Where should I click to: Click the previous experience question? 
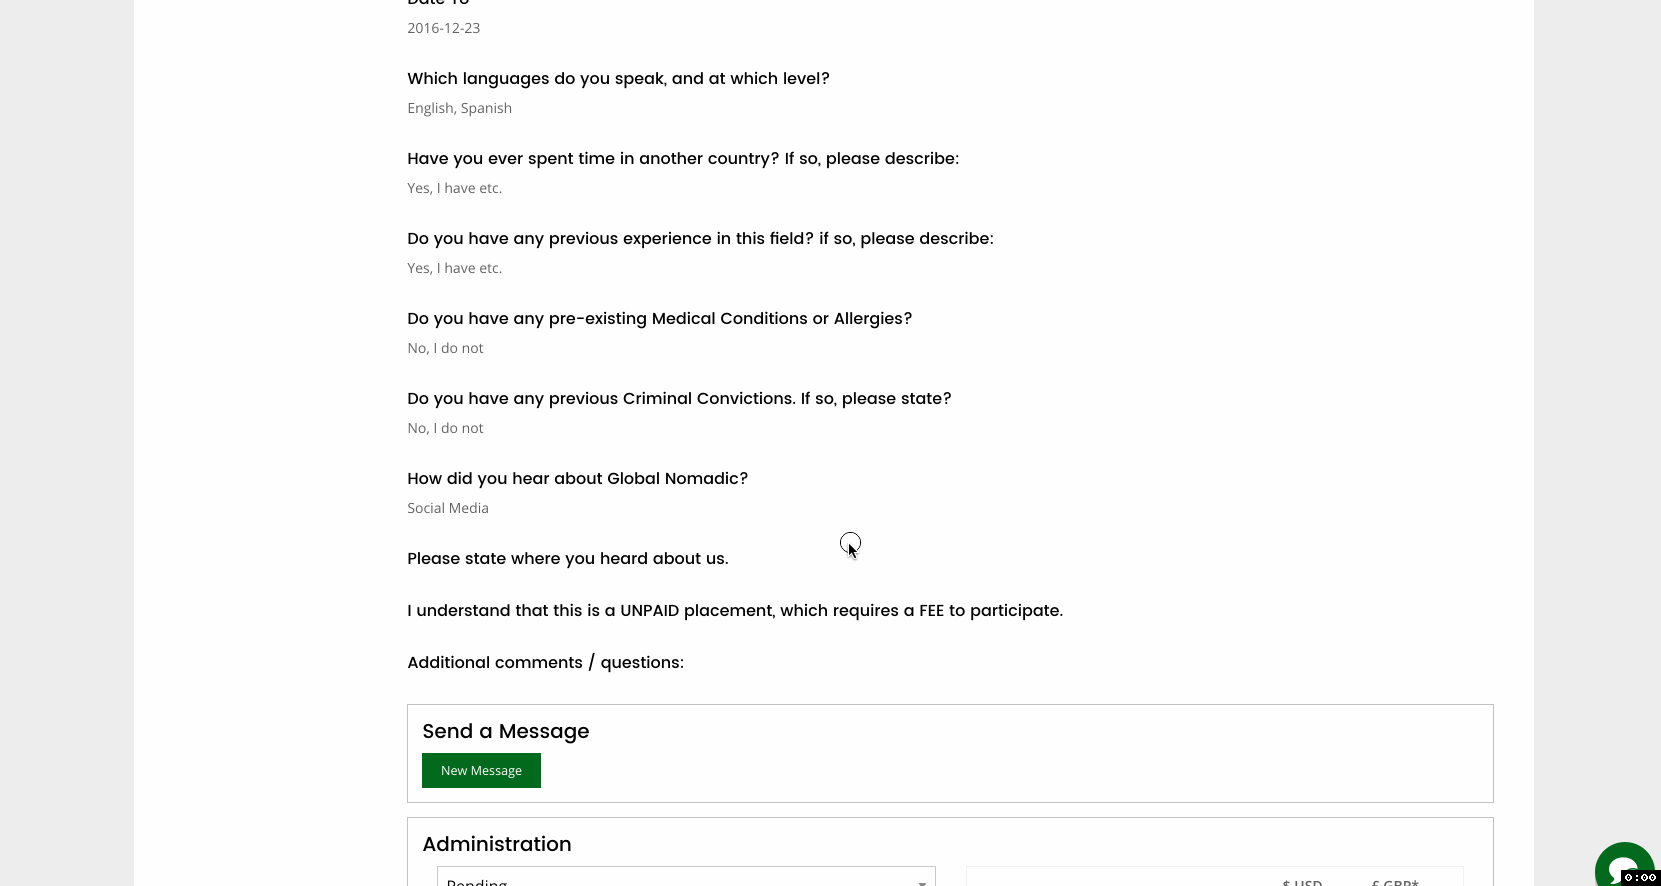(x=700, y=238)
